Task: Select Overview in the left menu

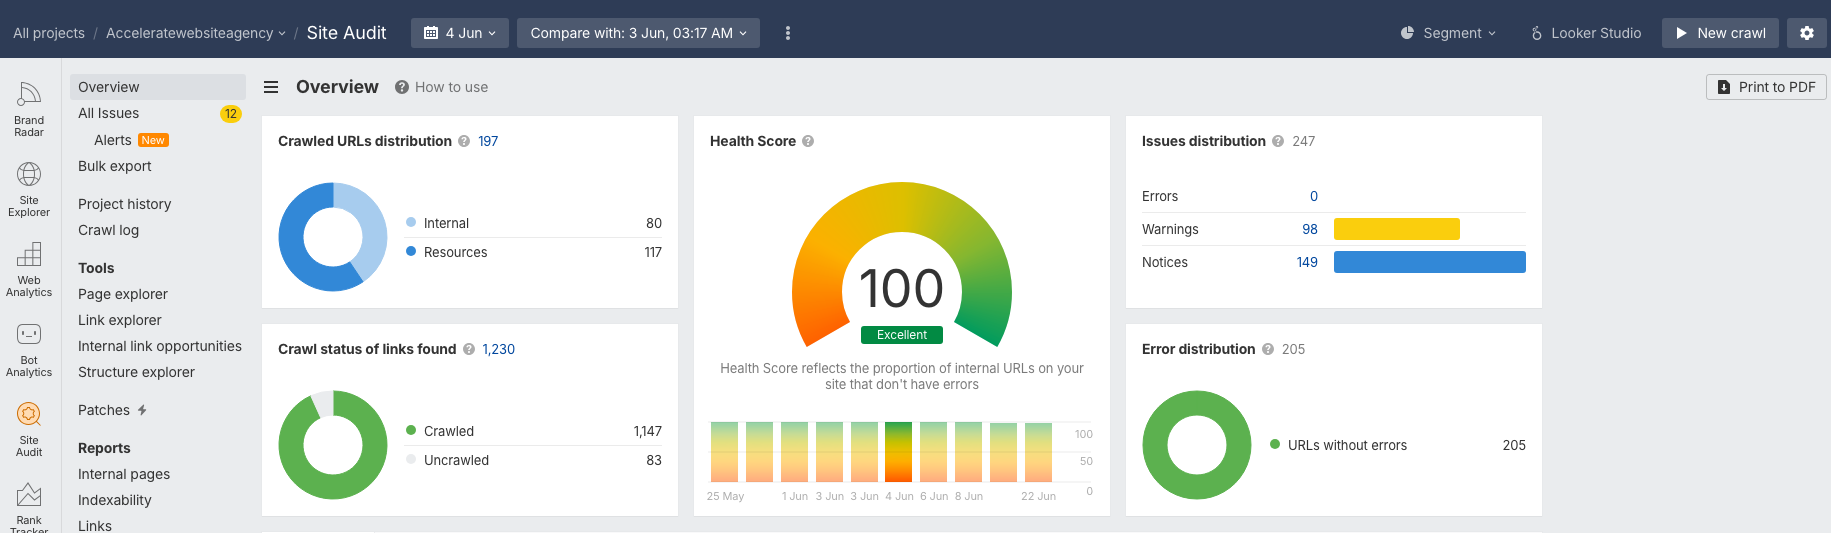Action: point(158,87)
